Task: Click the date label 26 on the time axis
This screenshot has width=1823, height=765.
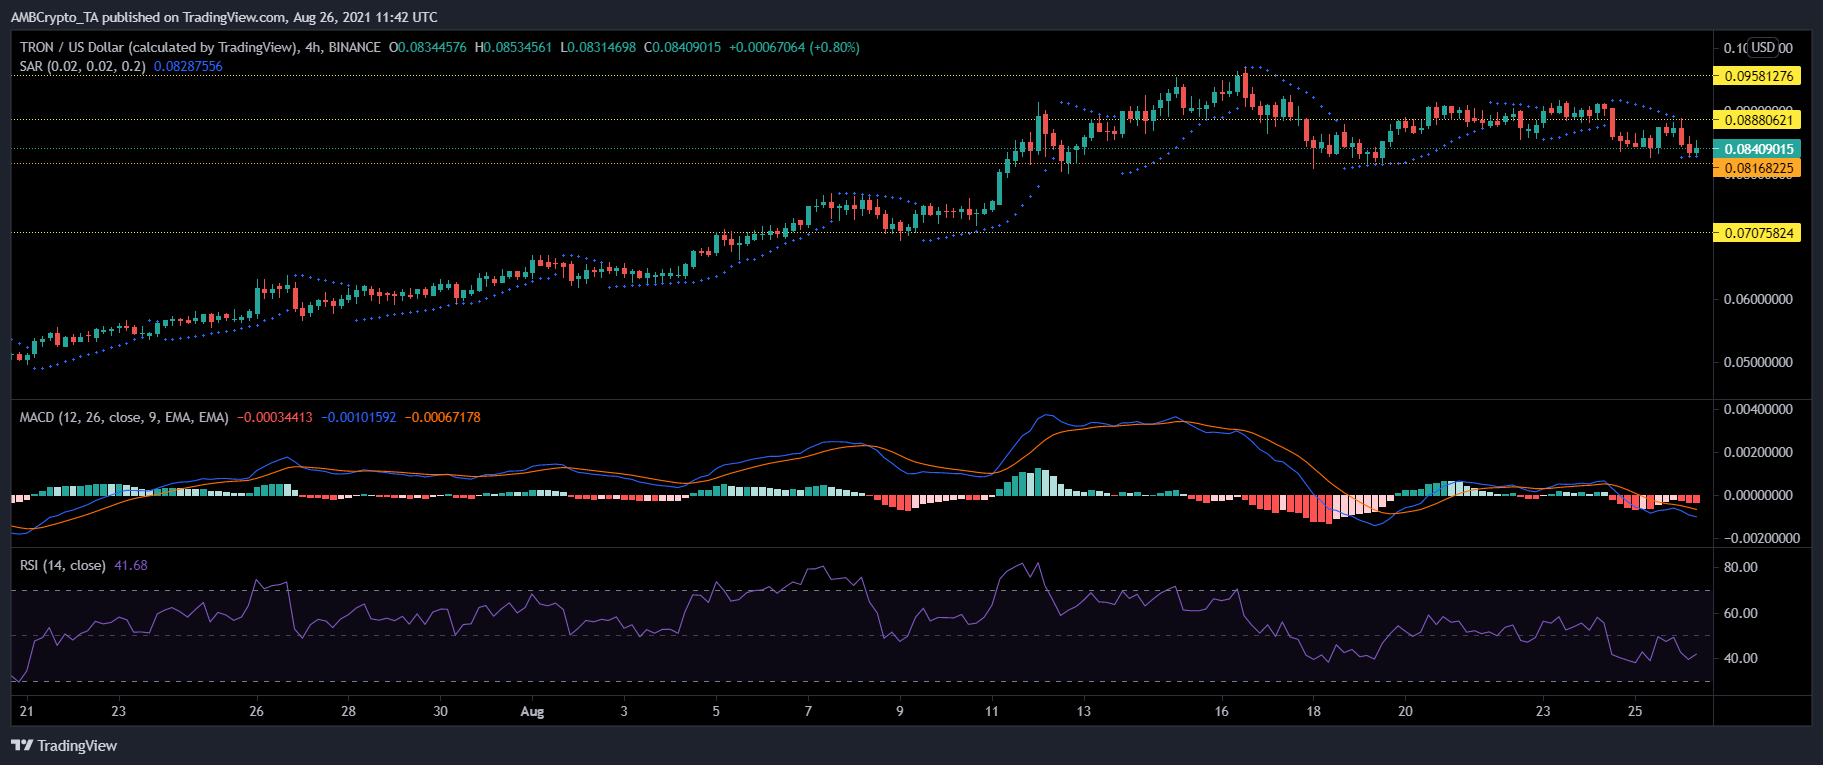Action: click(x=257, y=712)
